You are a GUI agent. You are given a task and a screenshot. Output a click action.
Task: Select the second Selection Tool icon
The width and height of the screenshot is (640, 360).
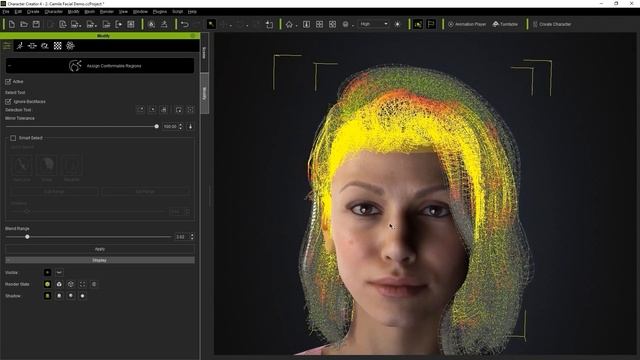[152, 109]
